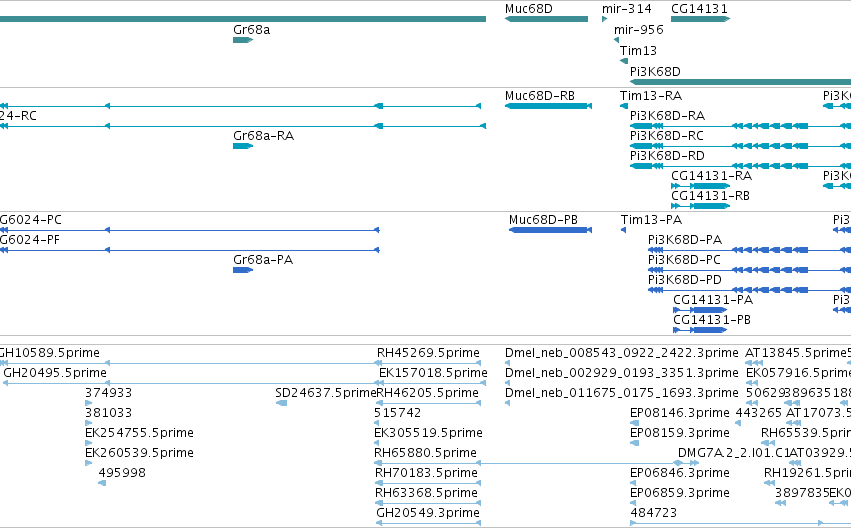Select the SD24637.5prime EST
The width and height of the screenshot is (851, 528).
click(326, 393)
